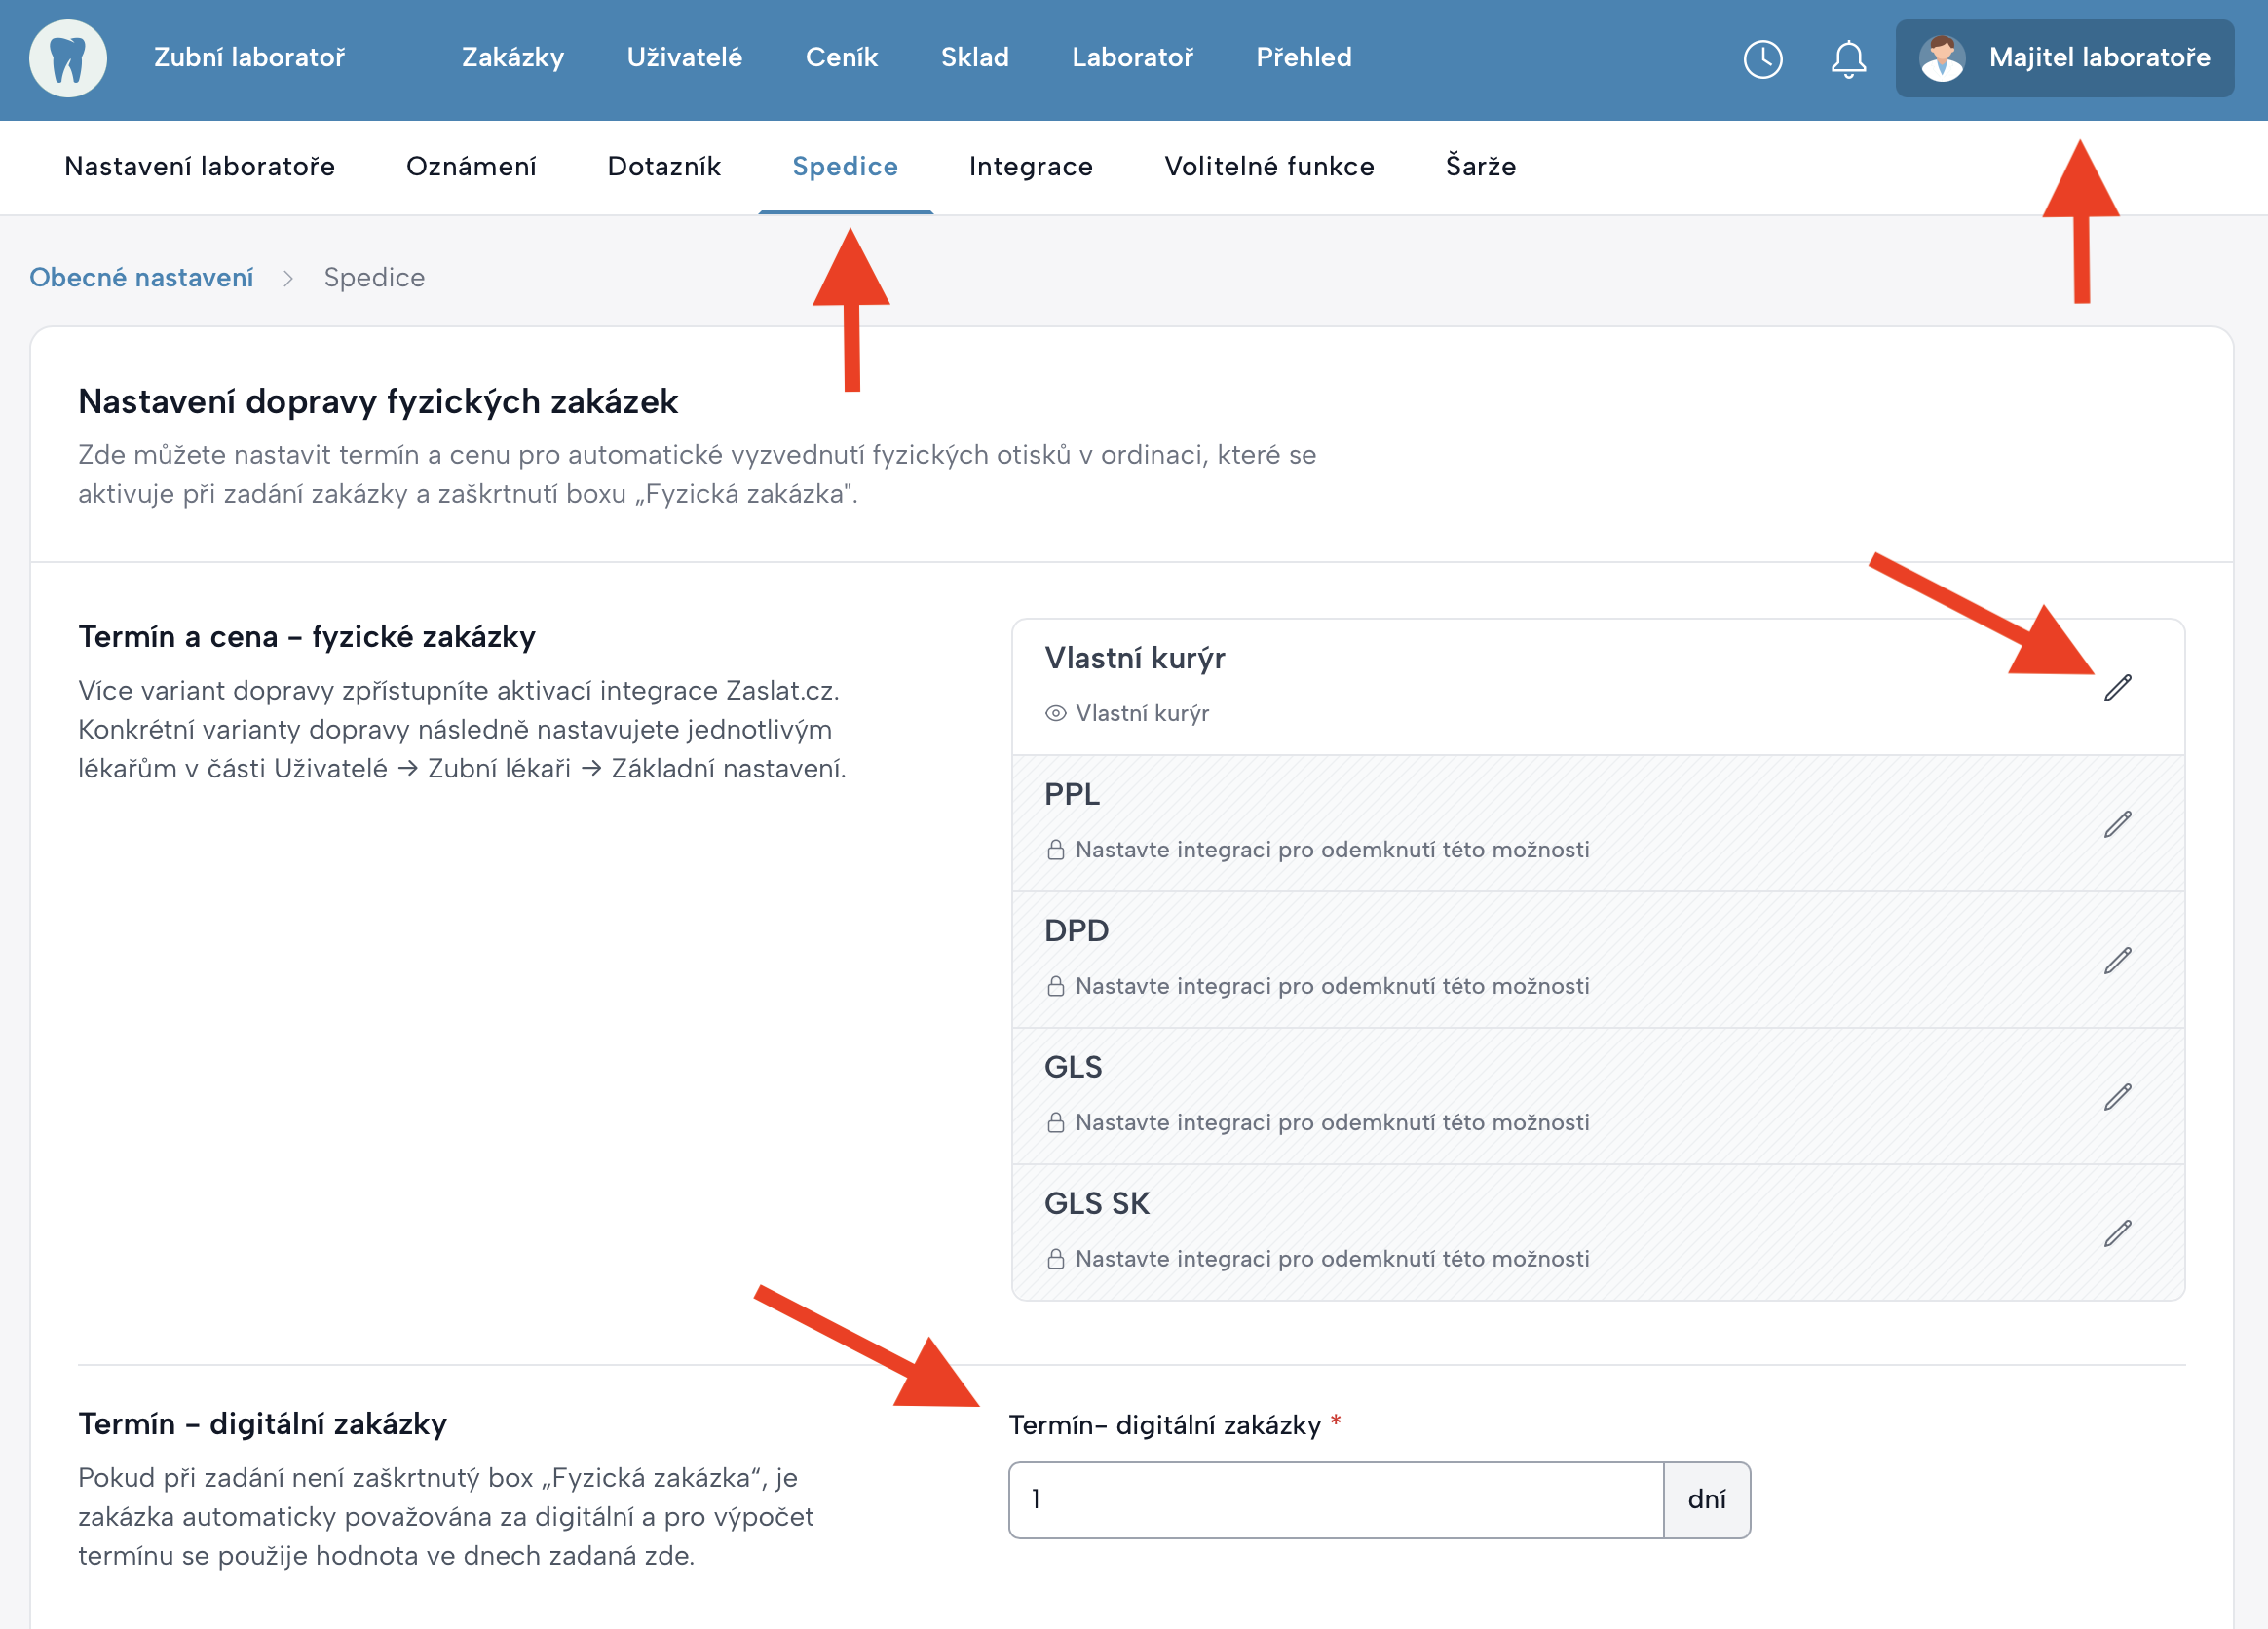Click the Vlastní kurýr visibility eye icon
The width and height of the screenshot is (2268, 1629).
pos(1055,713)
